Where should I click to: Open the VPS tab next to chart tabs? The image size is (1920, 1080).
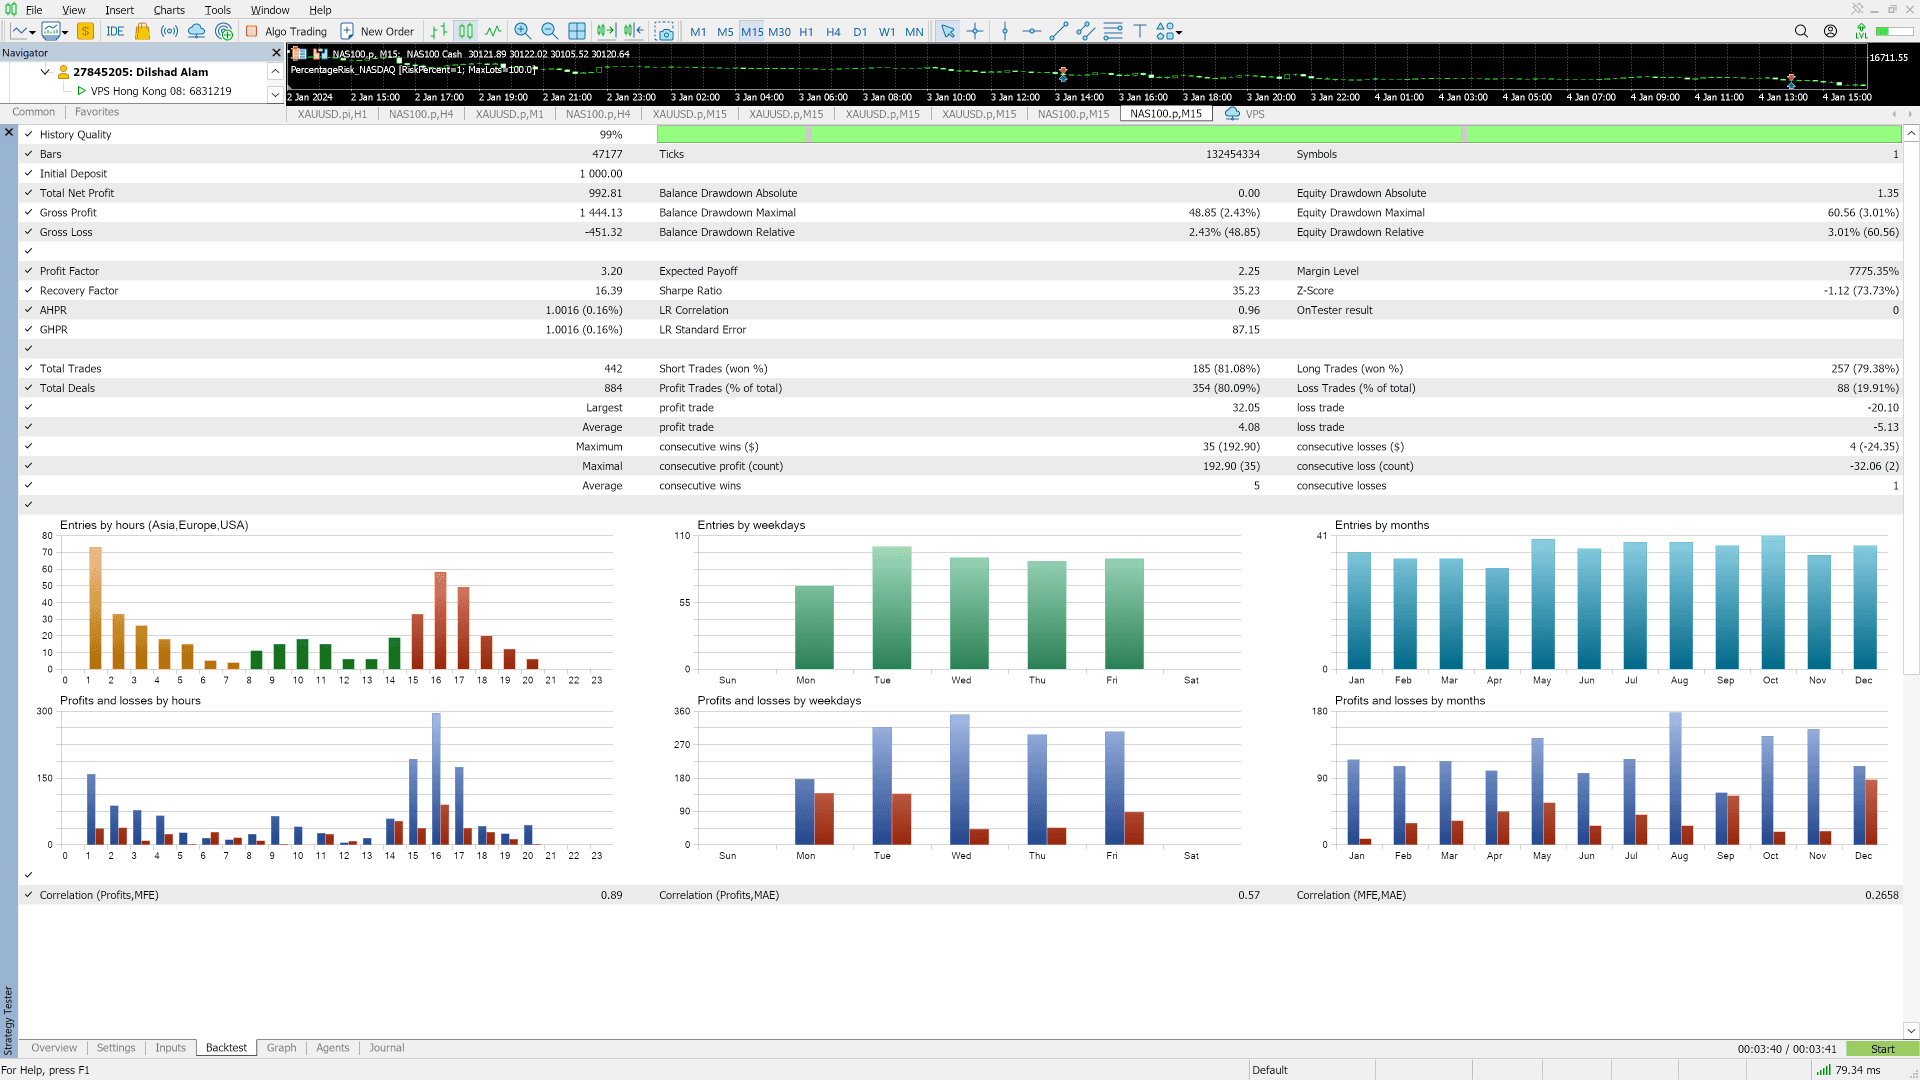click(1245, 114)
